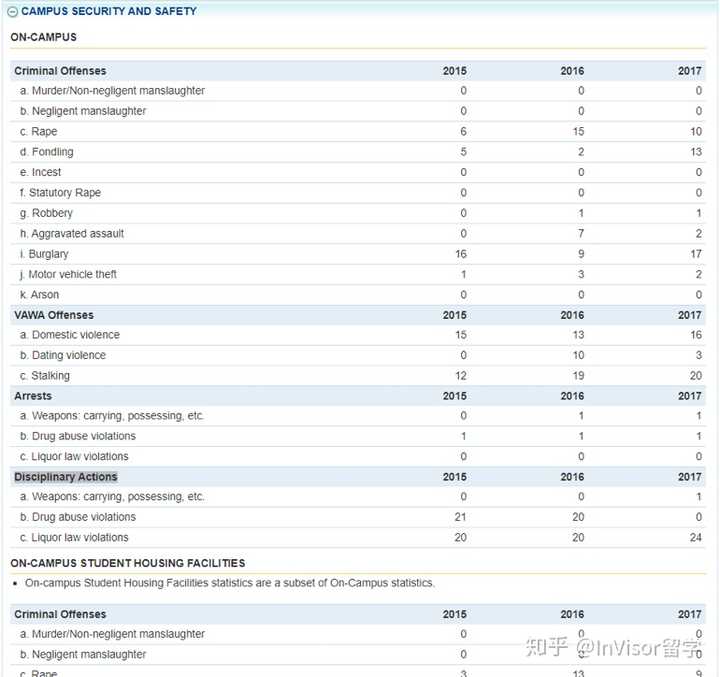Select the 'b. Dating violence' row label
This screenshot has width=720, height=677.
pyautogui.click(x=62, y=355)
